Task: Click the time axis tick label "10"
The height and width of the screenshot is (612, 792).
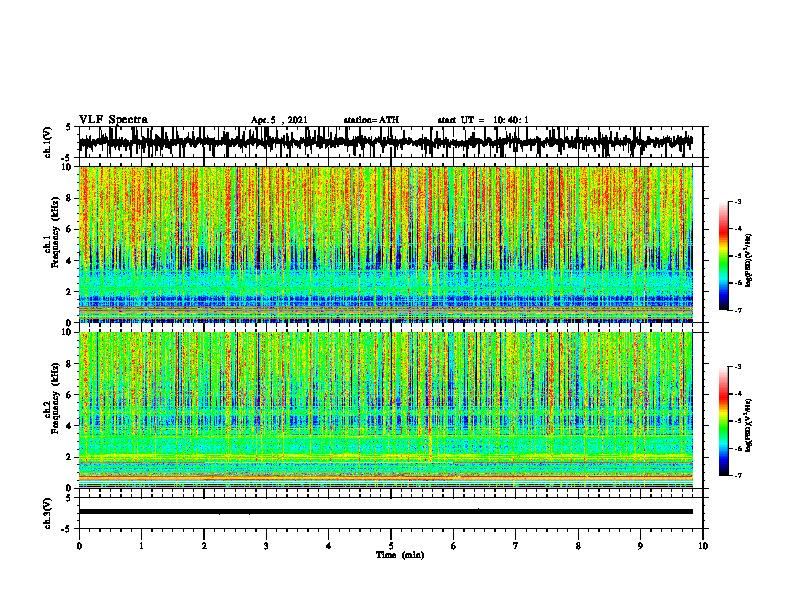Action: (703, 546)
